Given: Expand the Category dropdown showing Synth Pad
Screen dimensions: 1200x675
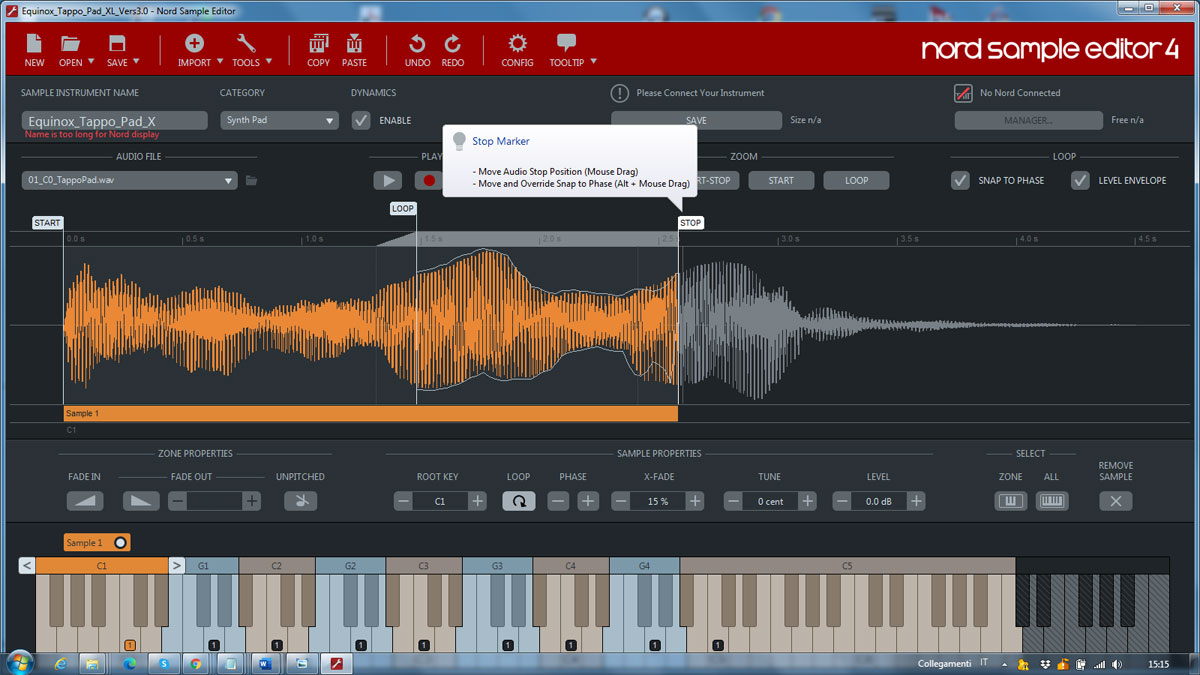Looking at the screenshot, I should pos(280,120).
